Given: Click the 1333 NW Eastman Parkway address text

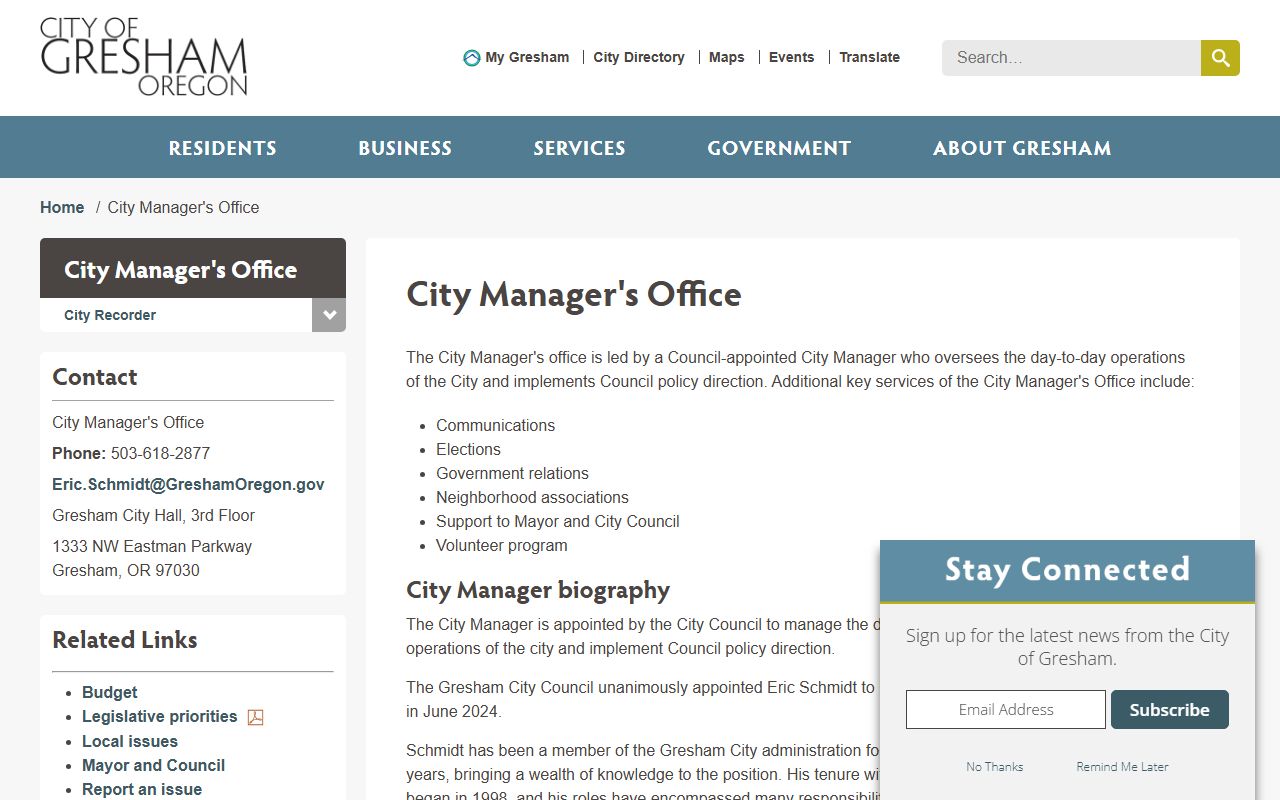Looking at the screenshot, I should pyautogui.click(x=152, y=546).
